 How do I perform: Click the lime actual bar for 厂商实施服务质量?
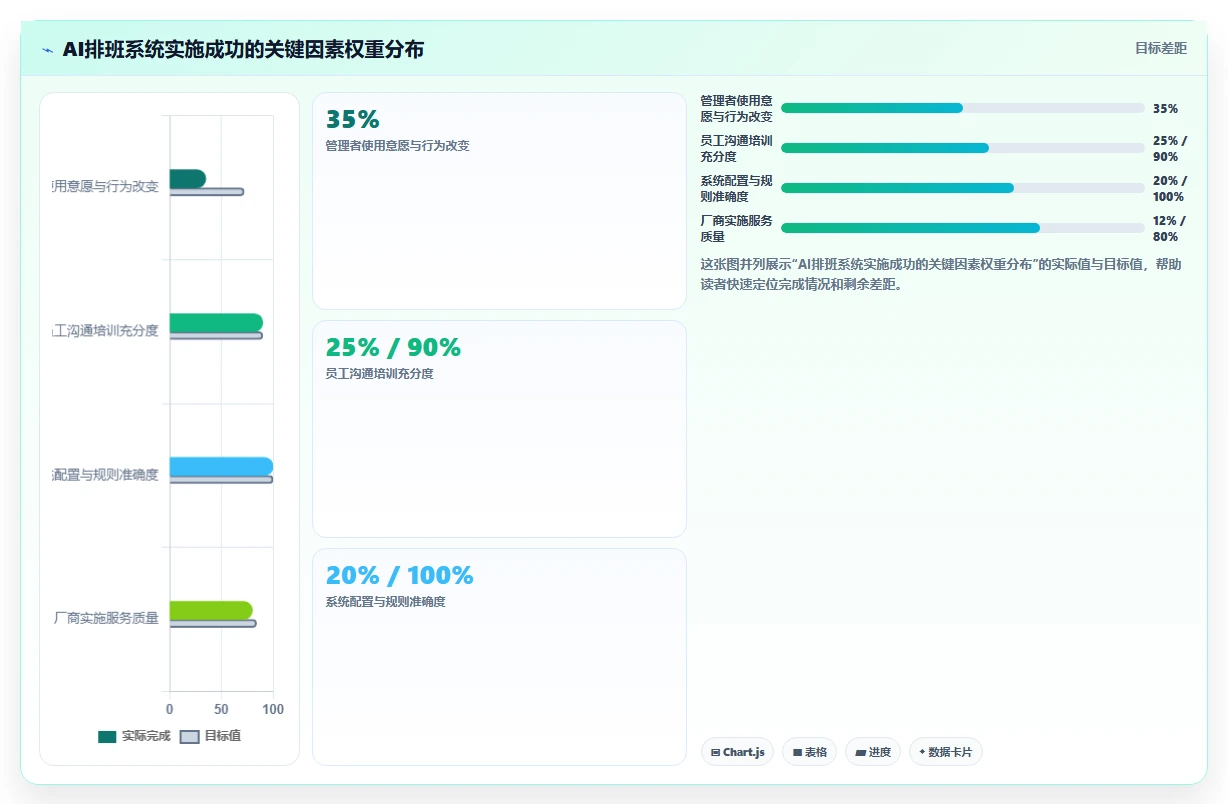pos(211,610)
